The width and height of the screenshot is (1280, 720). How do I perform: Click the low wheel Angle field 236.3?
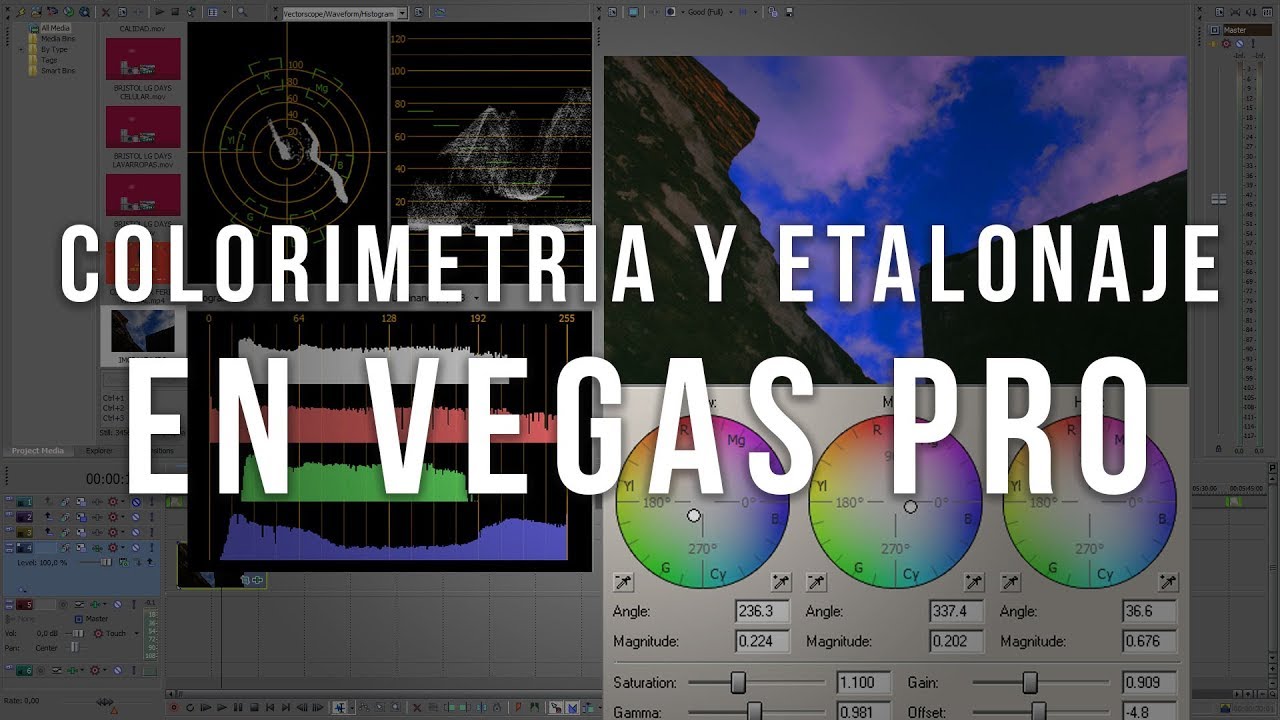[x=761, y=611]
